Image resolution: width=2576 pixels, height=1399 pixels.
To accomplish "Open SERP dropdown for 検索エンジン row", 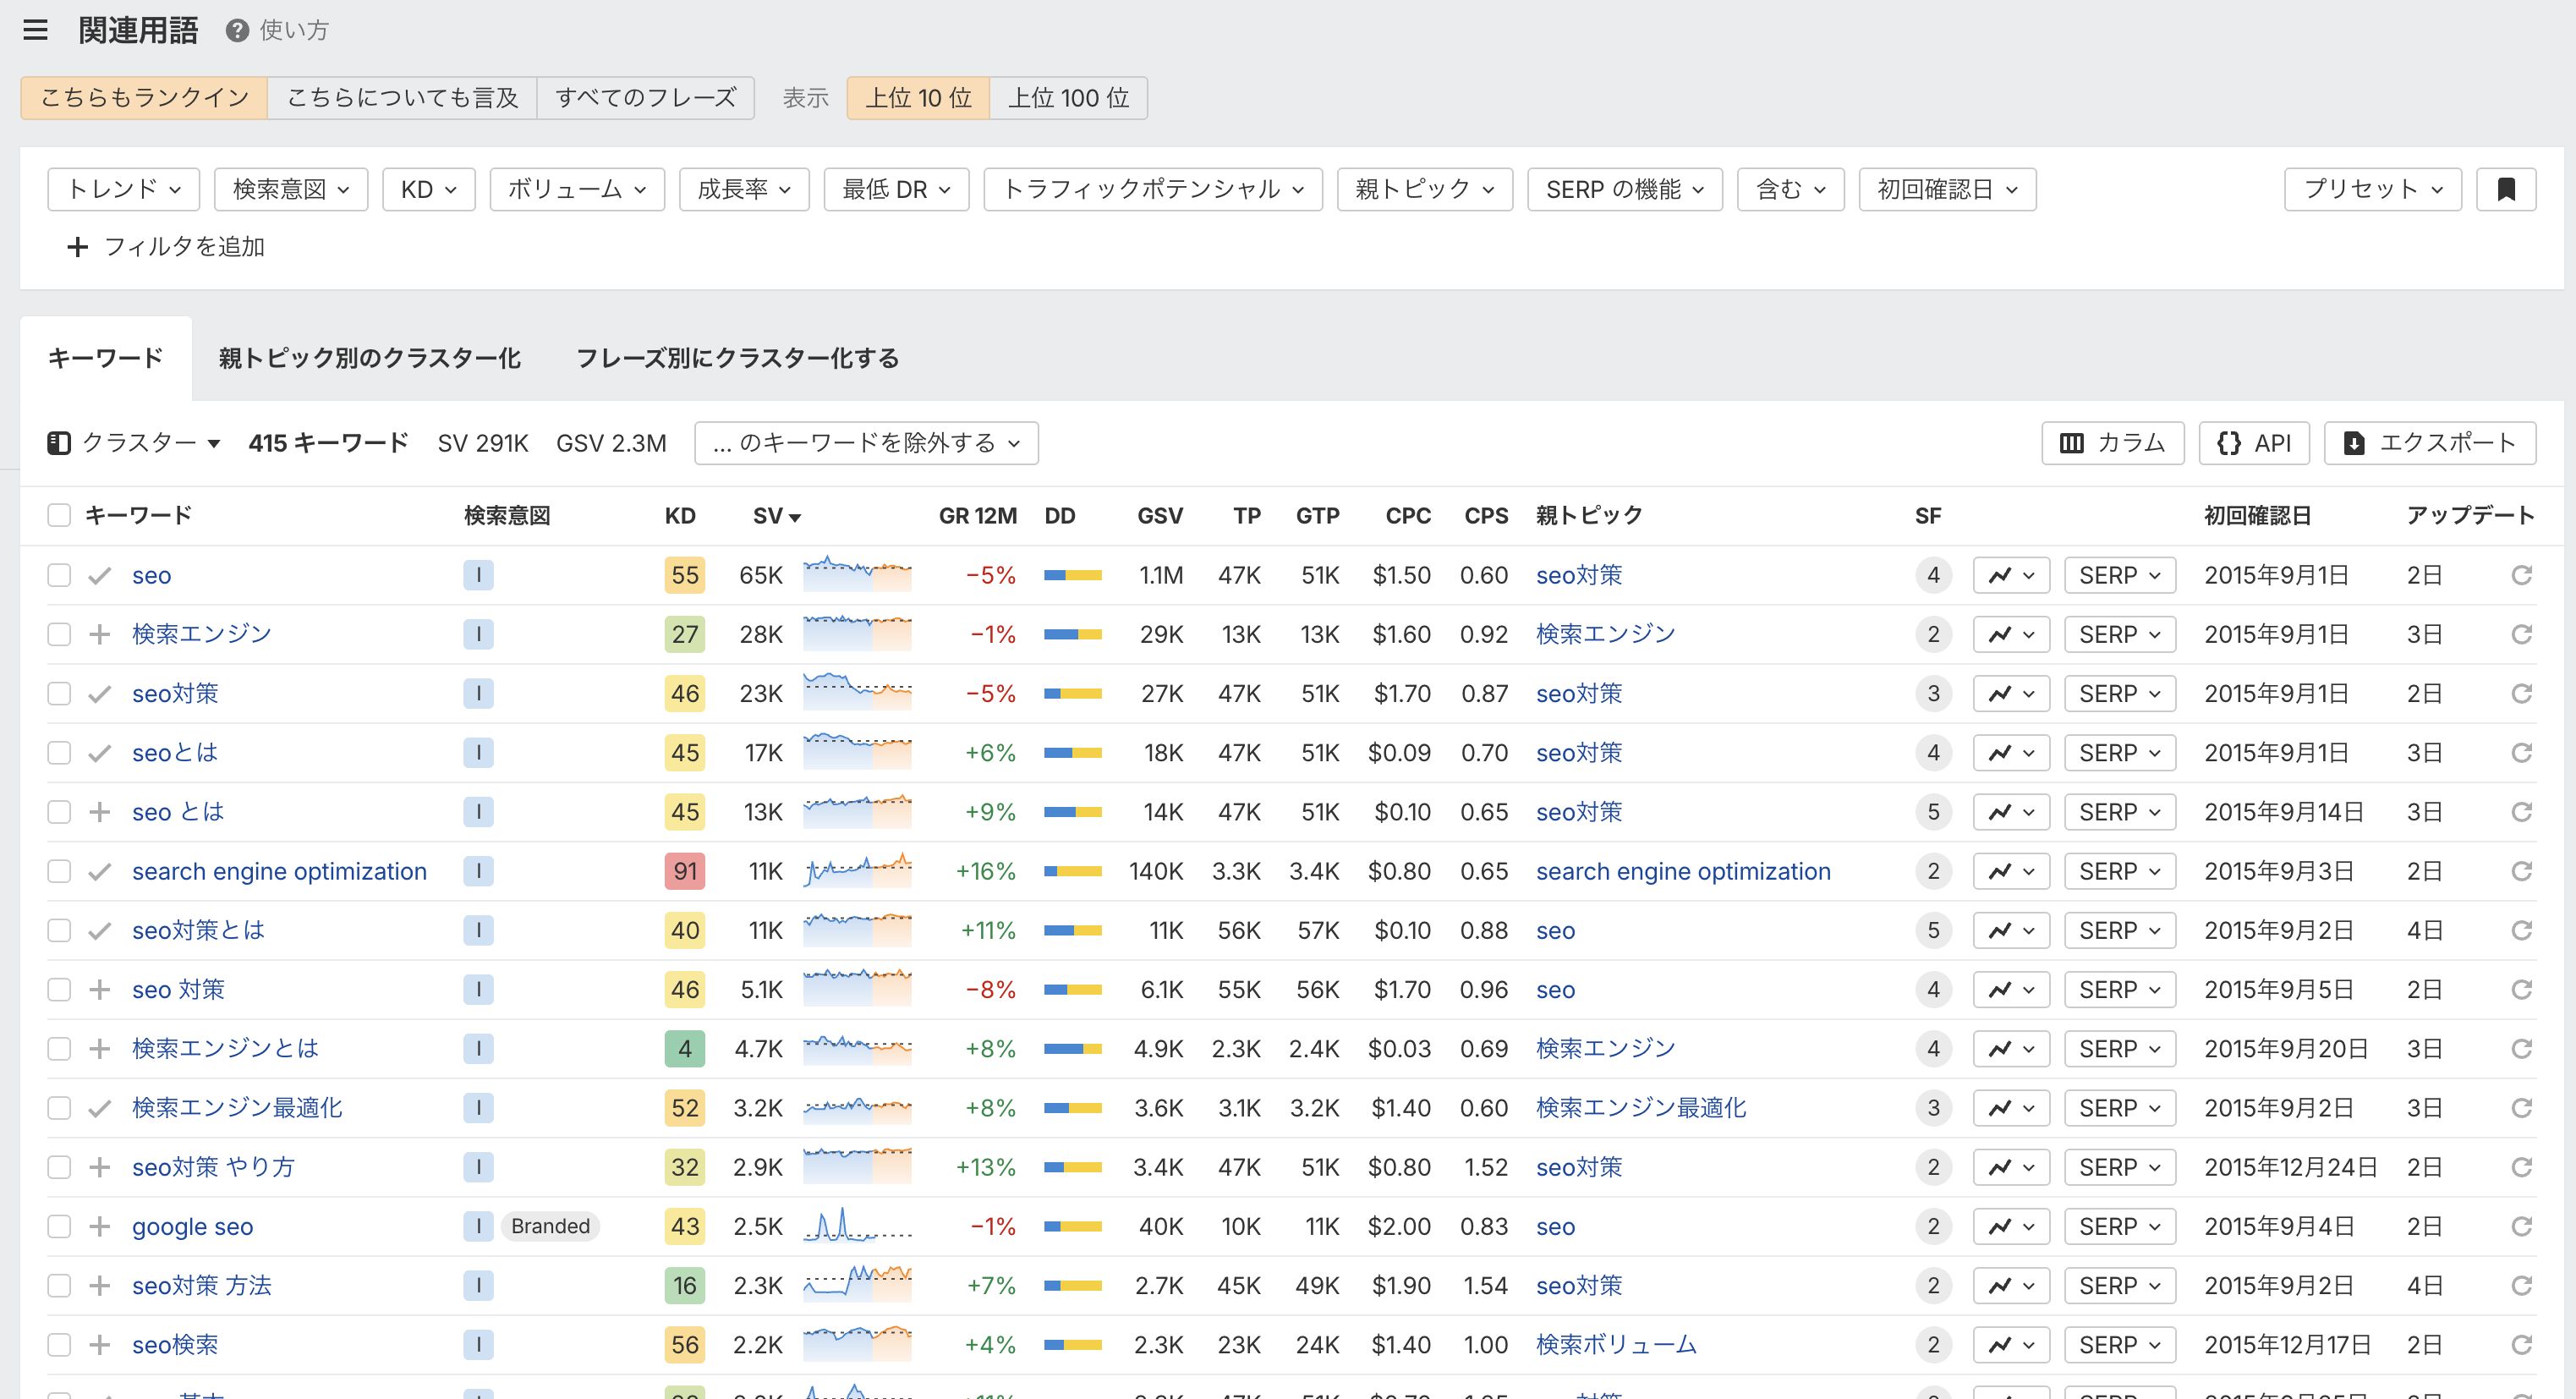I will (2119, 634).
